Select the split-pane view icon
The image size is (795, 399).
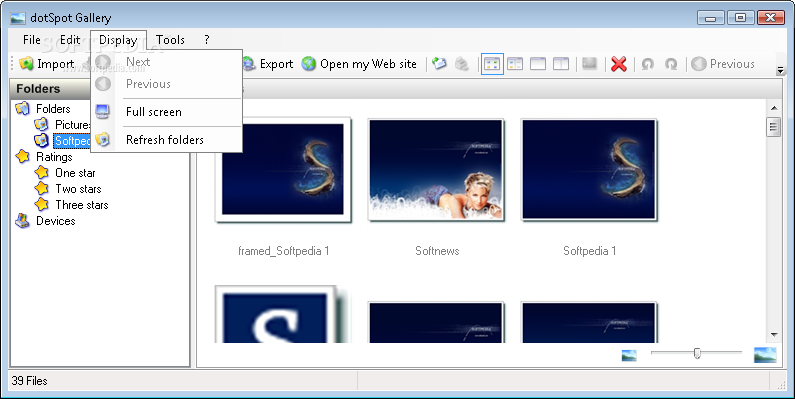click(x=561, y=64)
